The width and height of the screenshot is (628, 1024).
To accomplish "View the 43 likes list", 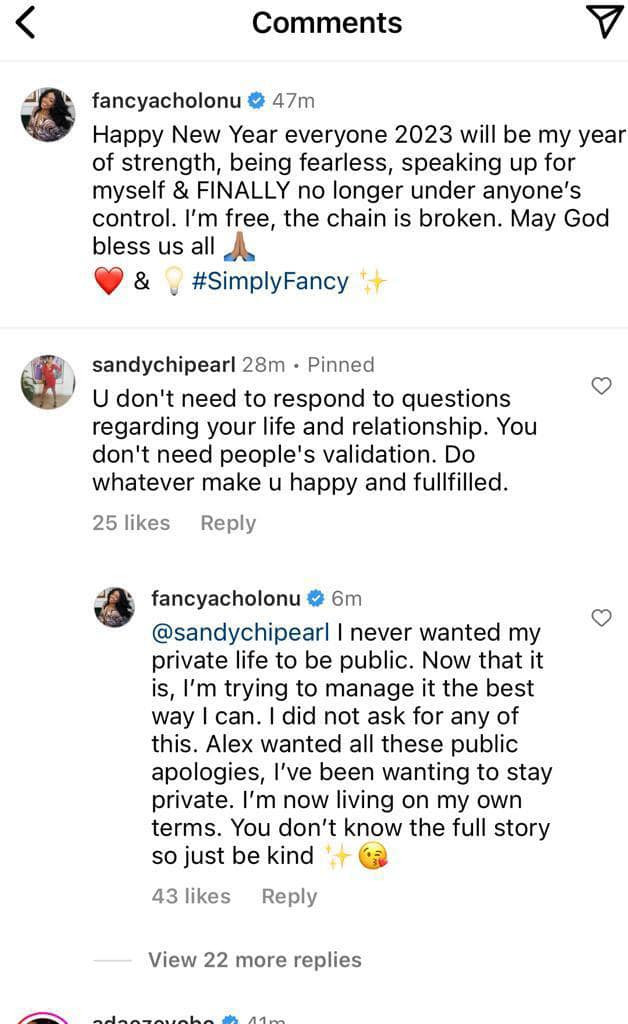I will click(x=191, y=896).
